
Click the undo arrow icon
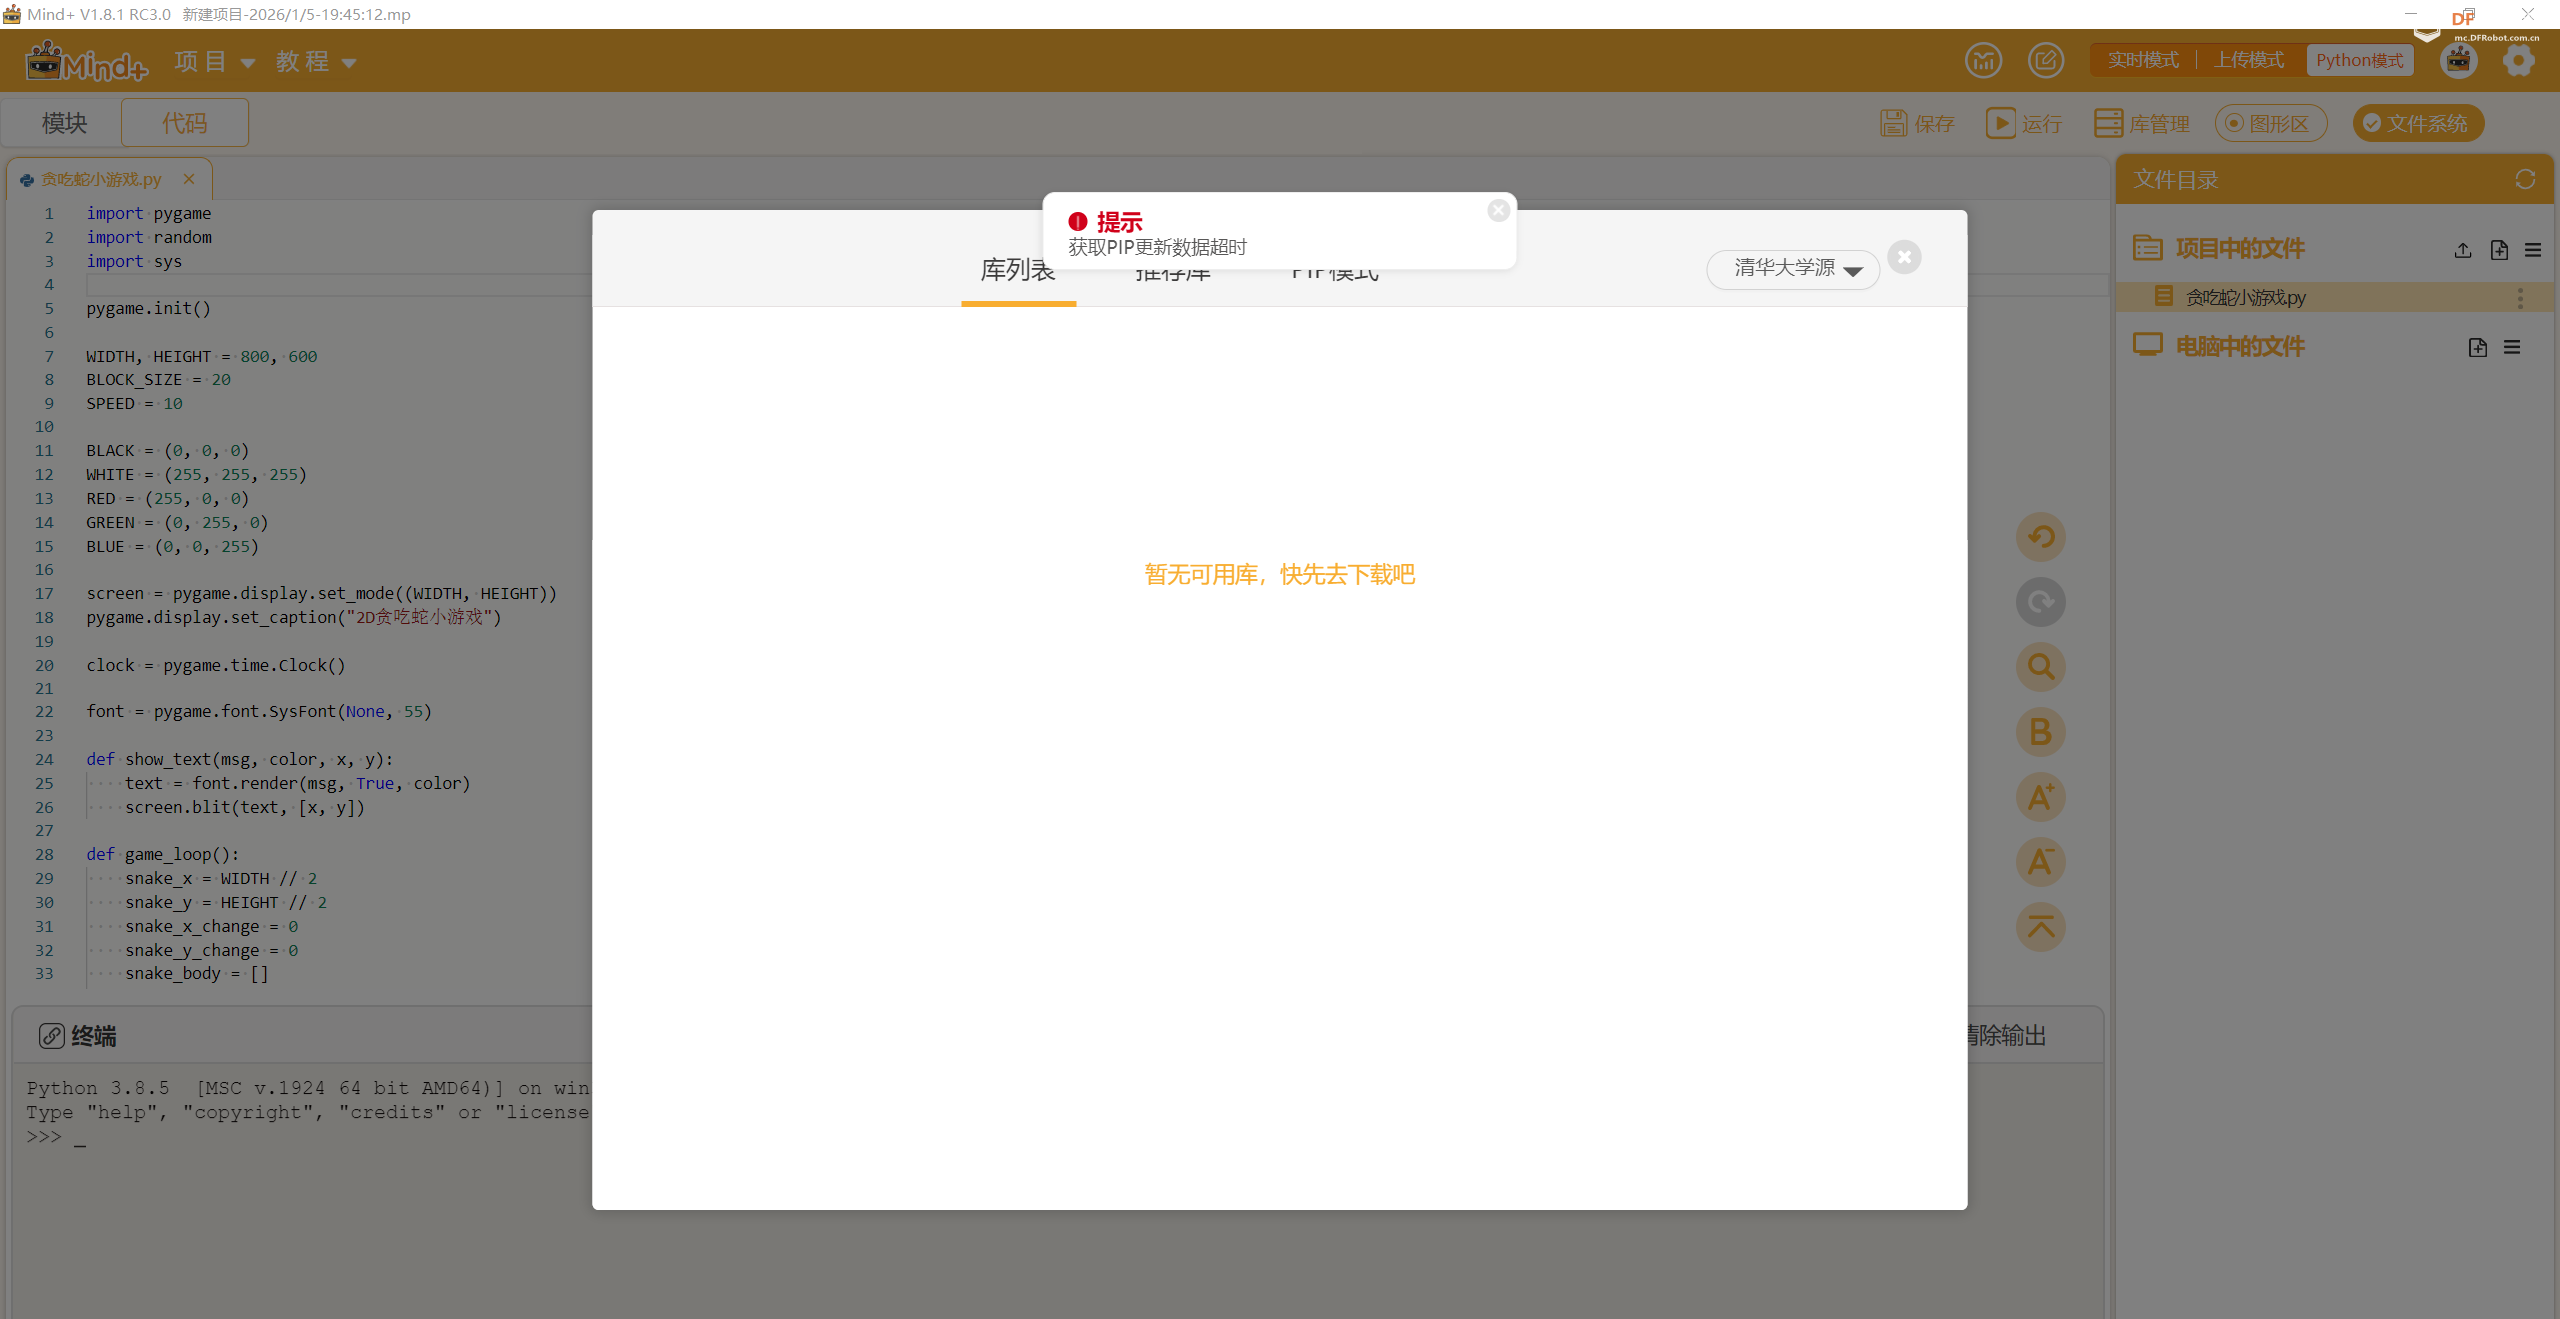coord(2040,537)
